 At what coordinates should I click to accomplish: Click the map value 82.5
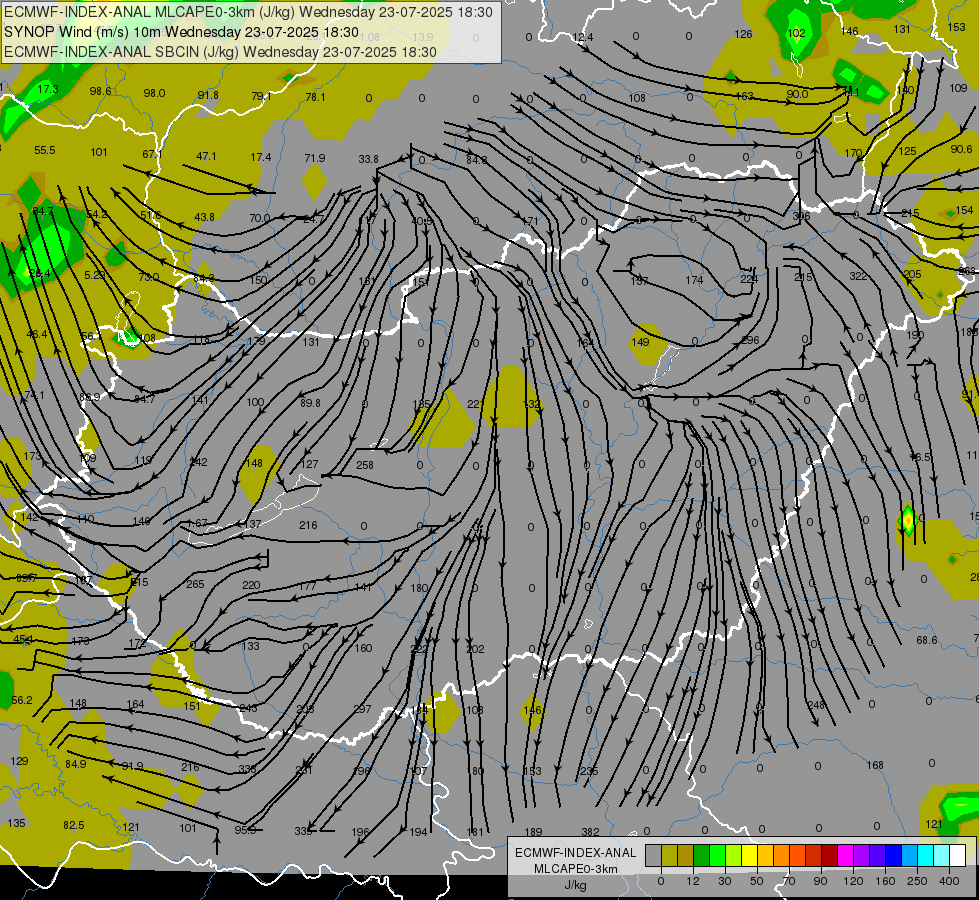pyautogui.click(x=74, y=825)
